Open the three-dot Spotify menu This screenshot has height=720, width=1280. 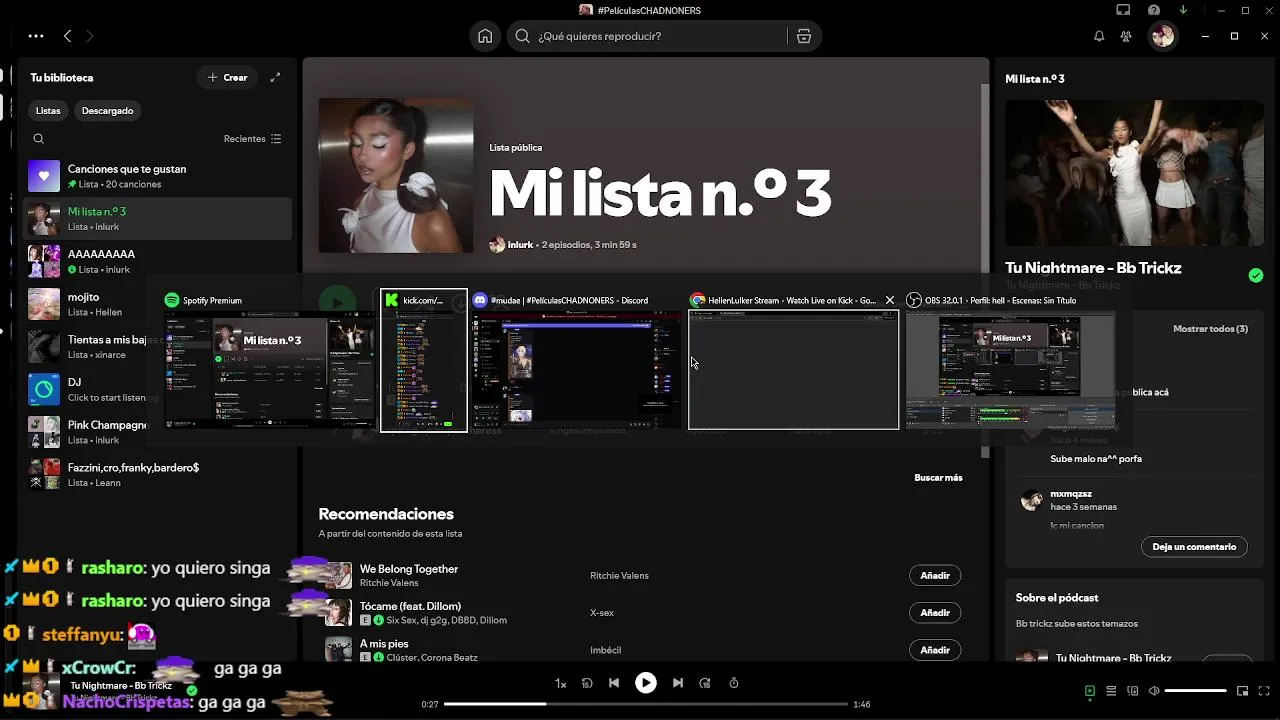click(36, 36)
